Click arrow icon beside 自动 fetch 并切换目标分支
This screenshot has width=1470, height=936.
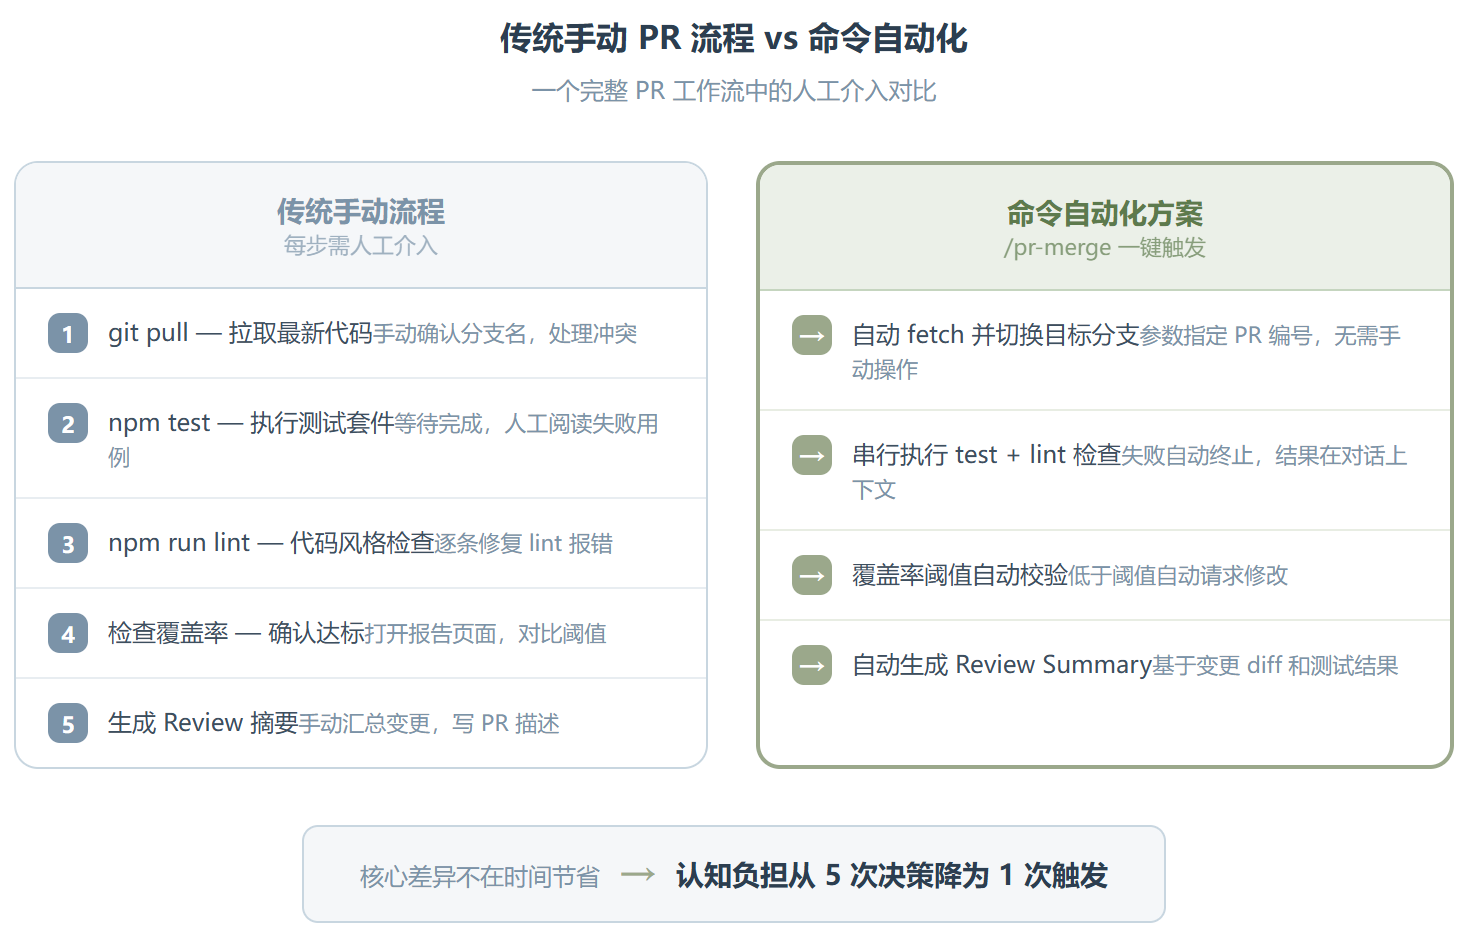[x=812, y=336]
